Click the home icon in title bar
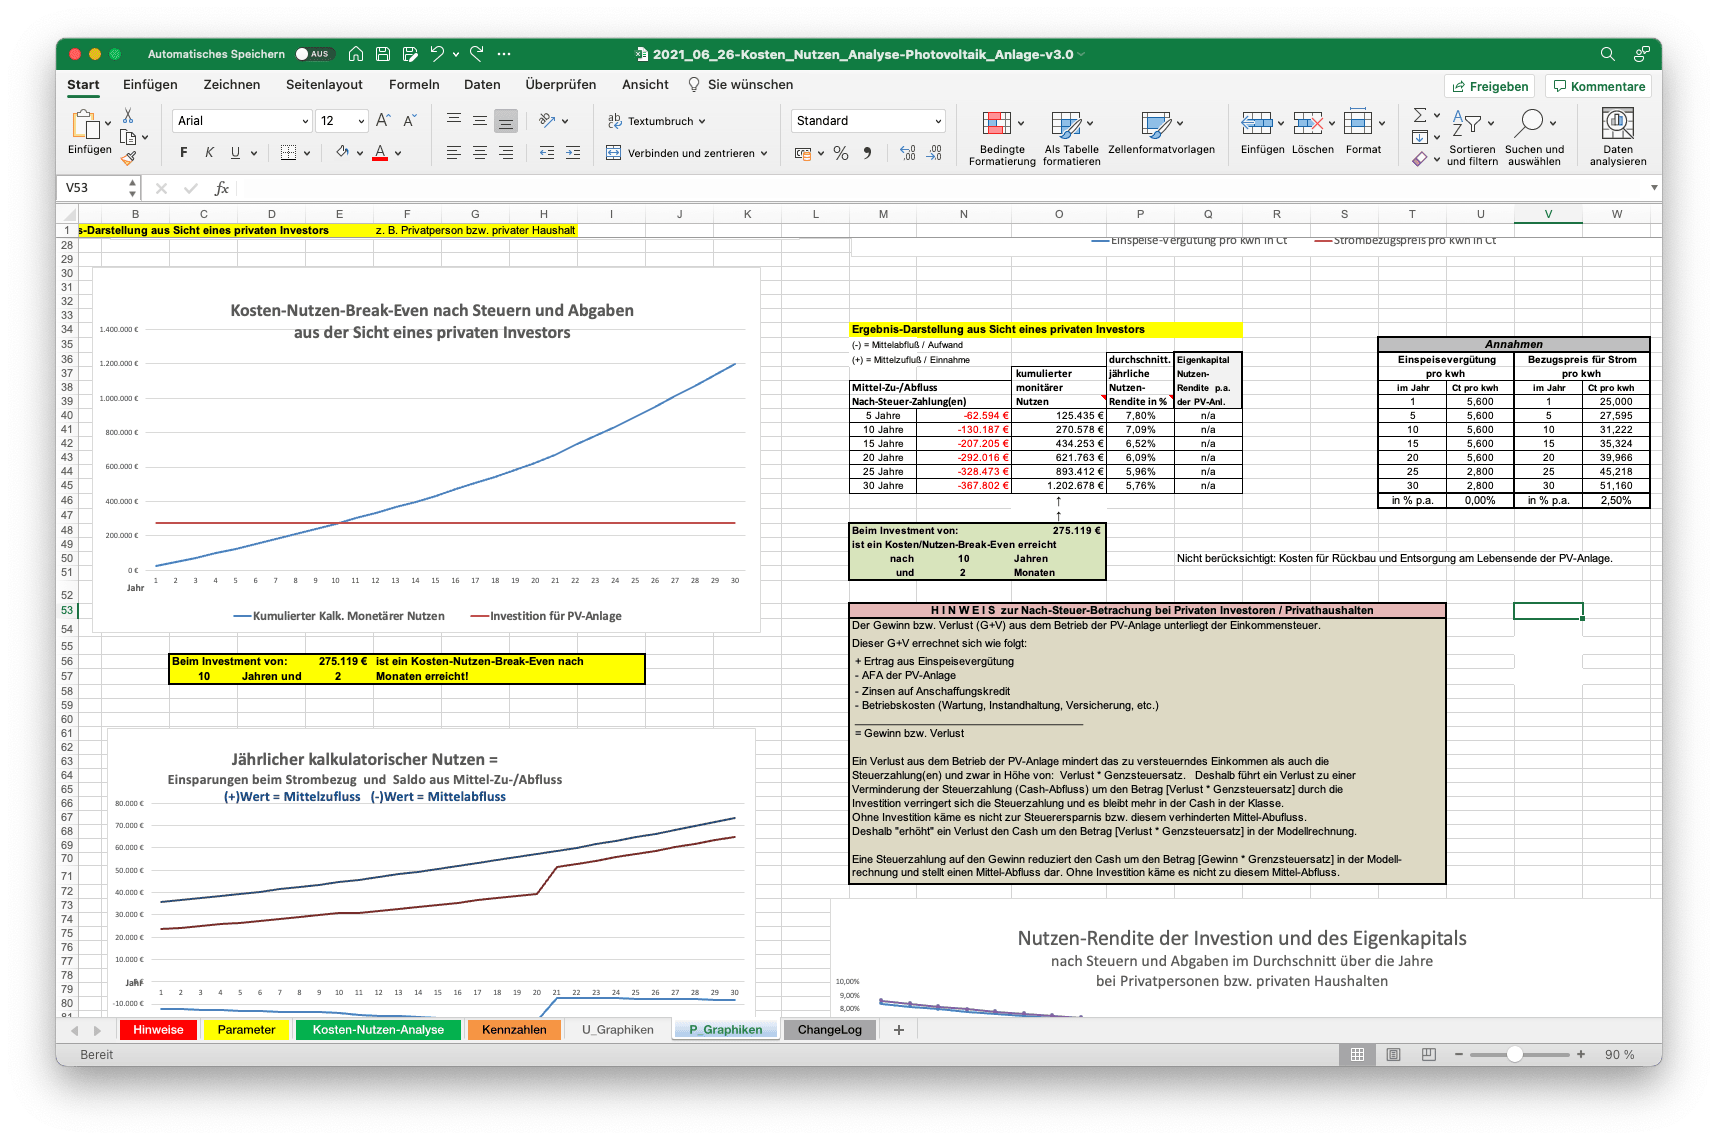 [356, 54]
